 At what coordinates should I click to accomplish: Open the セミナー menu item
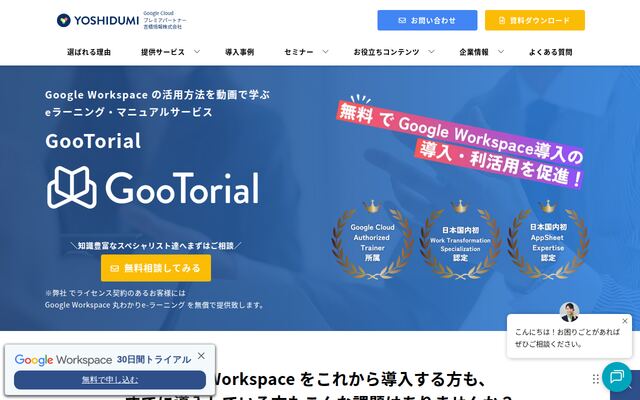pyautogui.click(x=299, y=52)
